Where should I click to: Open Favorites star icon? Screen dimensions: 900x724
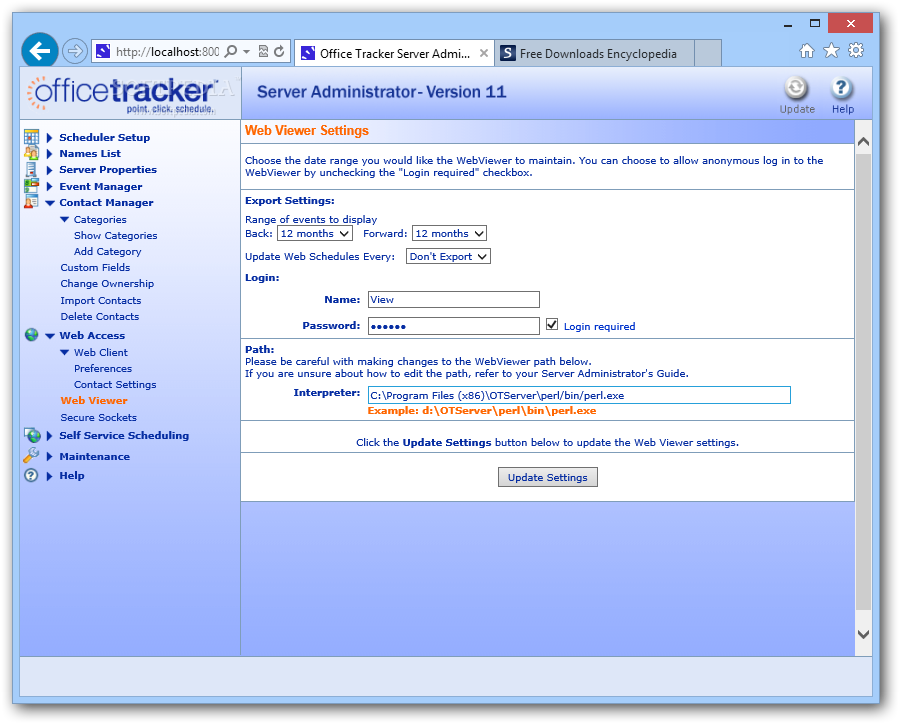click(x=831, y=51)
